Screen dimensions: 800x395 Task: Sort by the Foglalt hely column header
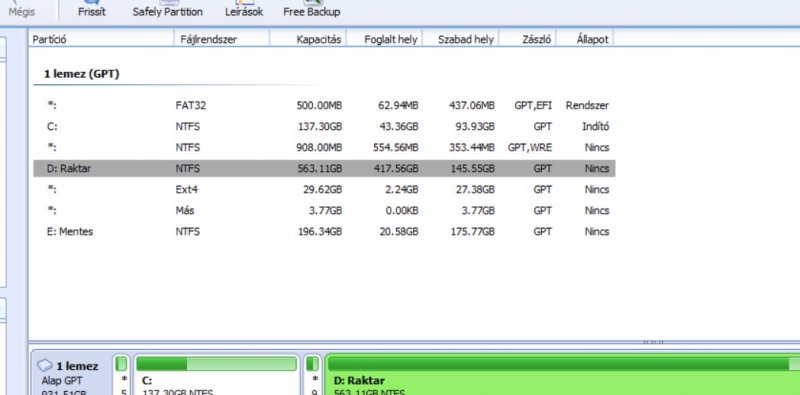coord(385,39)
